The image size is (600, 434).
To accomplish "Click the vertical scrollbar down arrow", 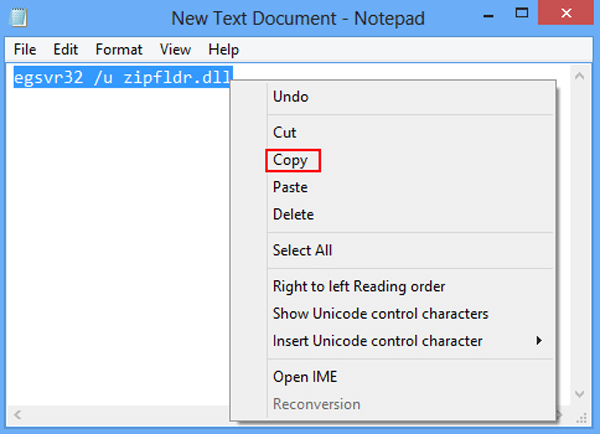I will pos(579,394).
